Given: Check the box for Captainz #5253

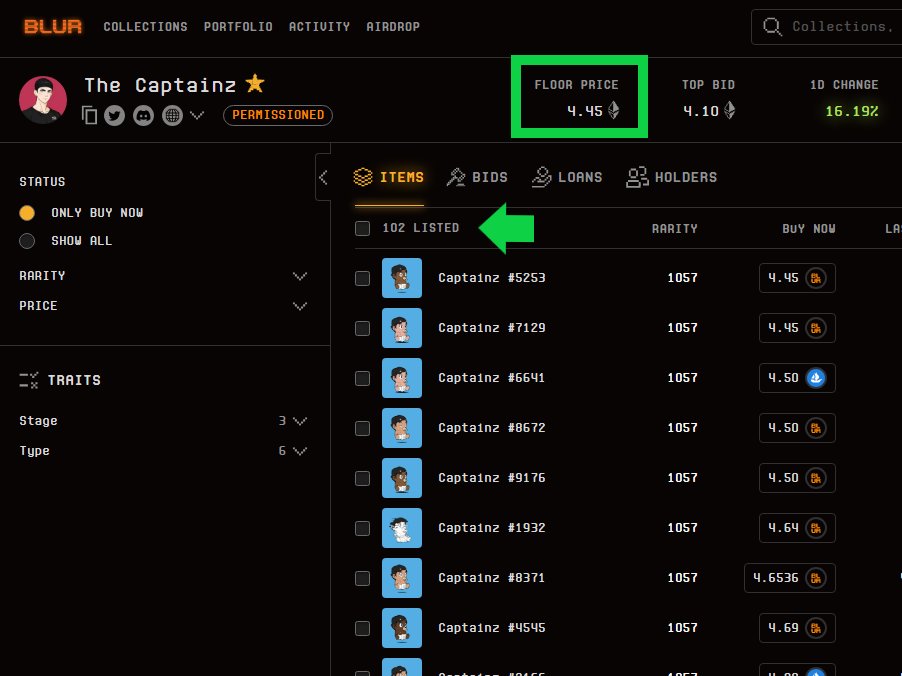Looking at the screenshot, I should (x=362, y=278).
